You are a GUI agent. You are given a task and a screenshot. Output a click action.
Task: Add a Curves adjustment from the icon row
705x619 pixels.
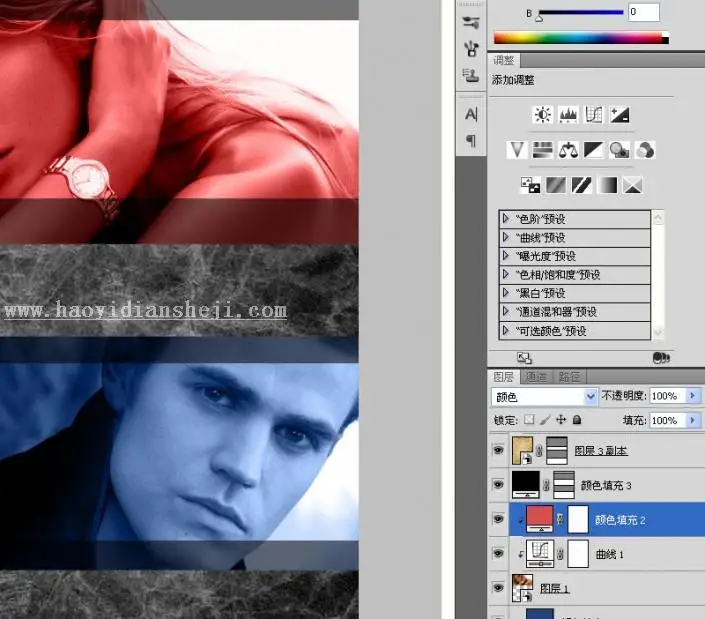[x=593, y=115]
